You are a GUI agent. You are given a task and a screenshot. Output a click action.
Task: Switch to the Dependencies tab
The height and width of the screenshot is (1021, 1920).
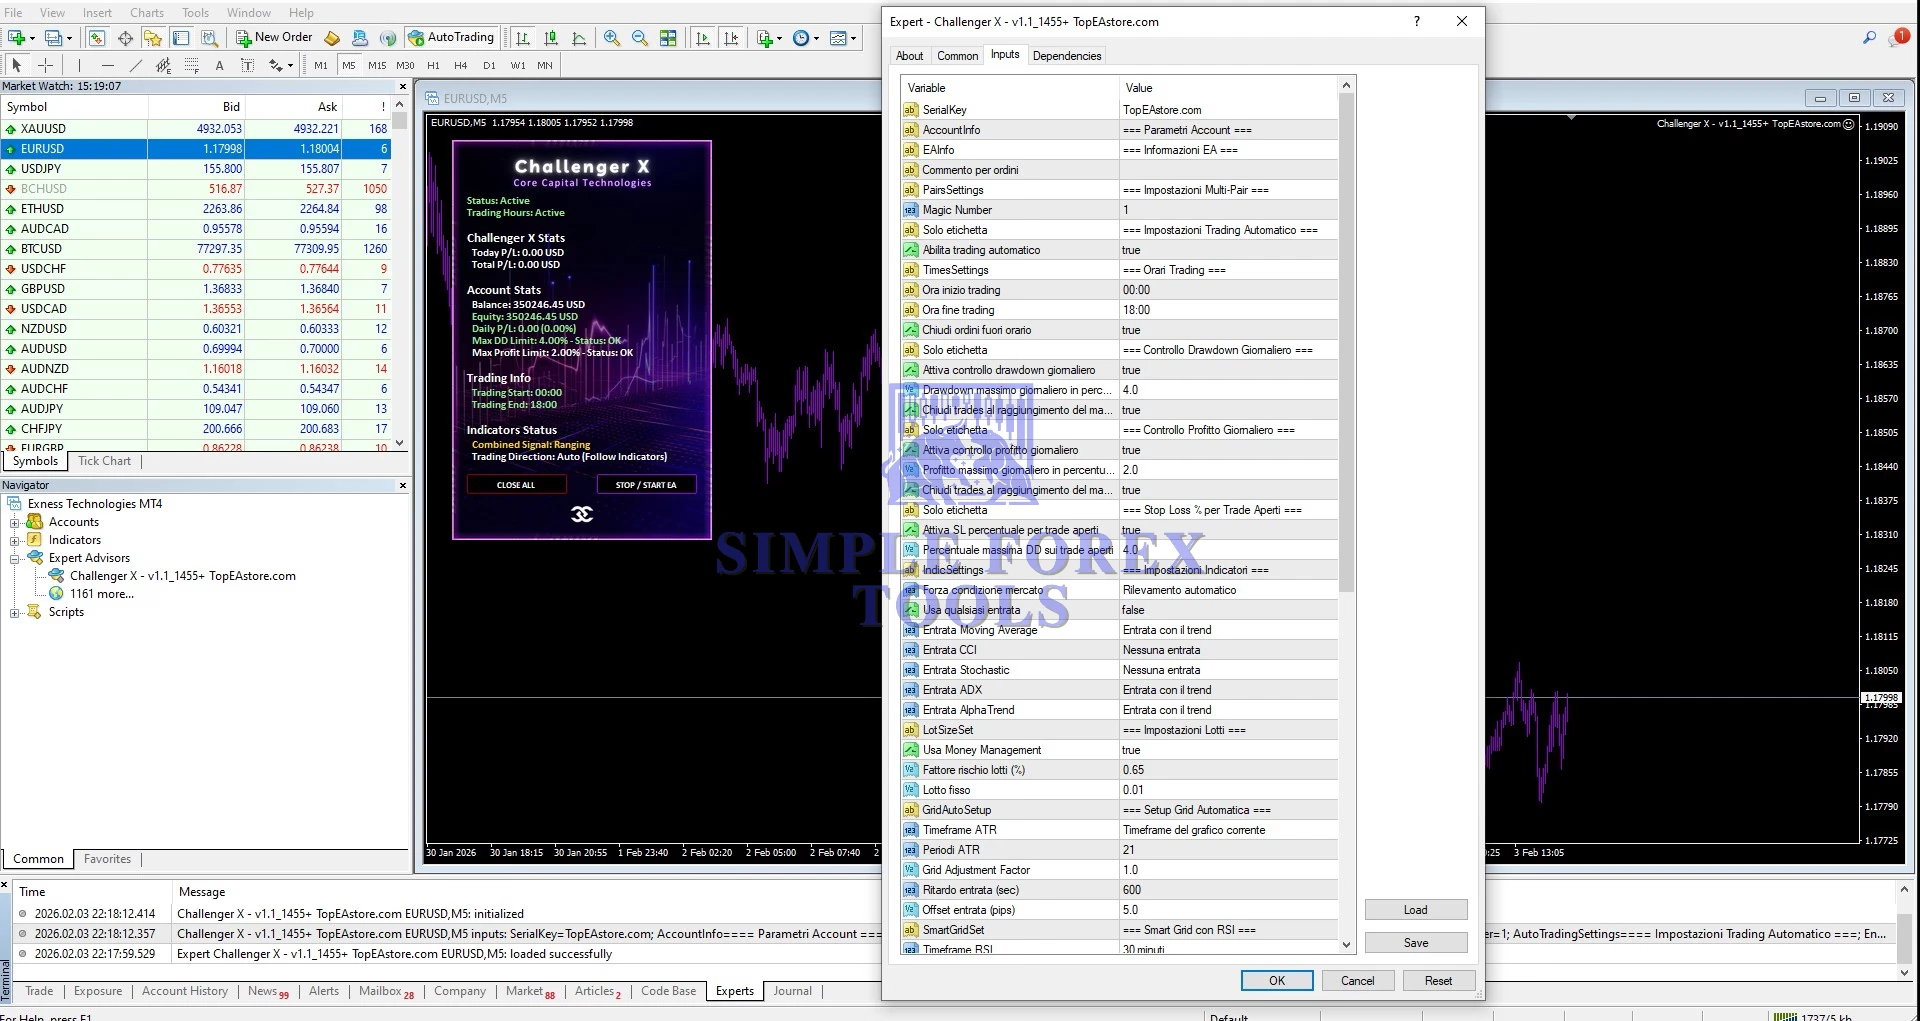tap(1066, 55)
